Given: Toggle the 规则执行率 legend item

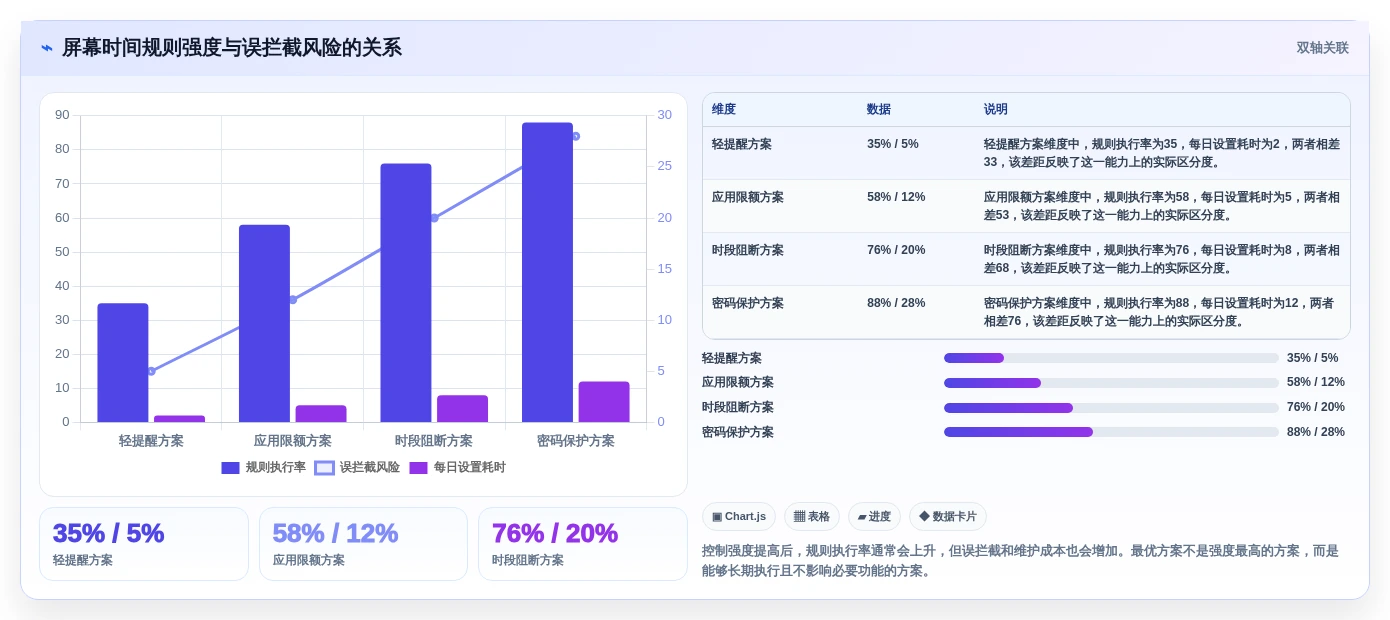Looking at the screenshot, I should coord(264,467).
